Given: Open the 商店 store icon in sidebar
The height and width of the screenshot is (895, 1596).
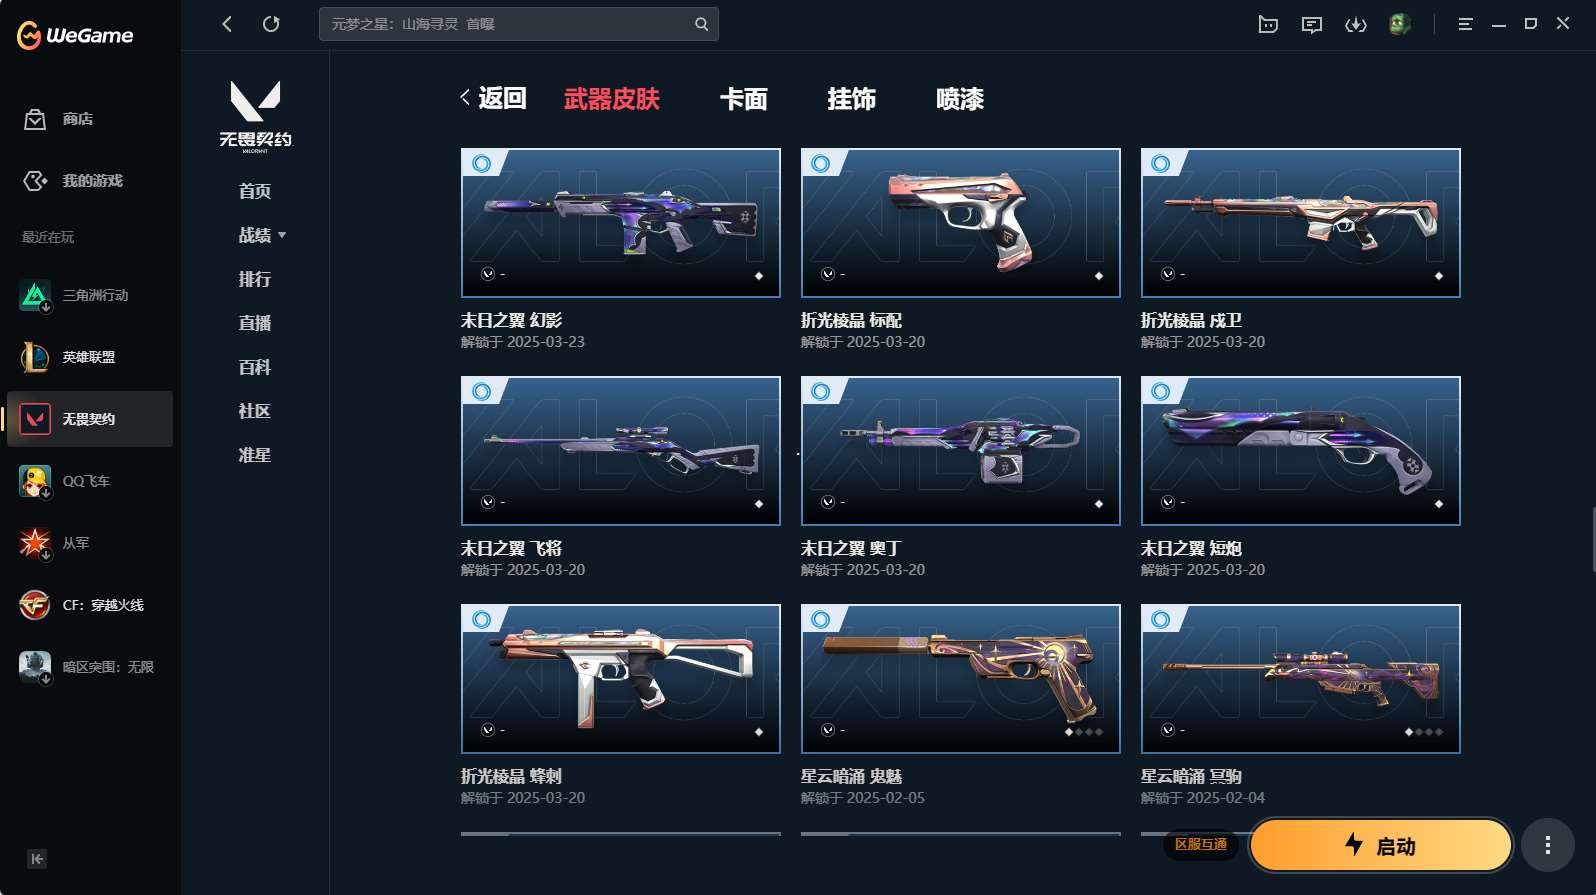Looking at the screenshot, I should point(35,119).
